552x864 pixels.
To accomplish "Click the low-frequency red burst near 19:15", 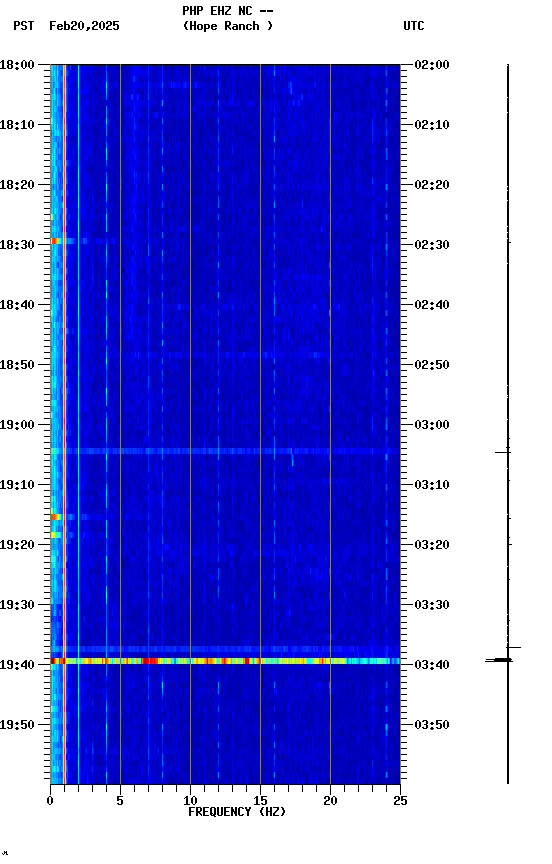I will tap(56, 517).
